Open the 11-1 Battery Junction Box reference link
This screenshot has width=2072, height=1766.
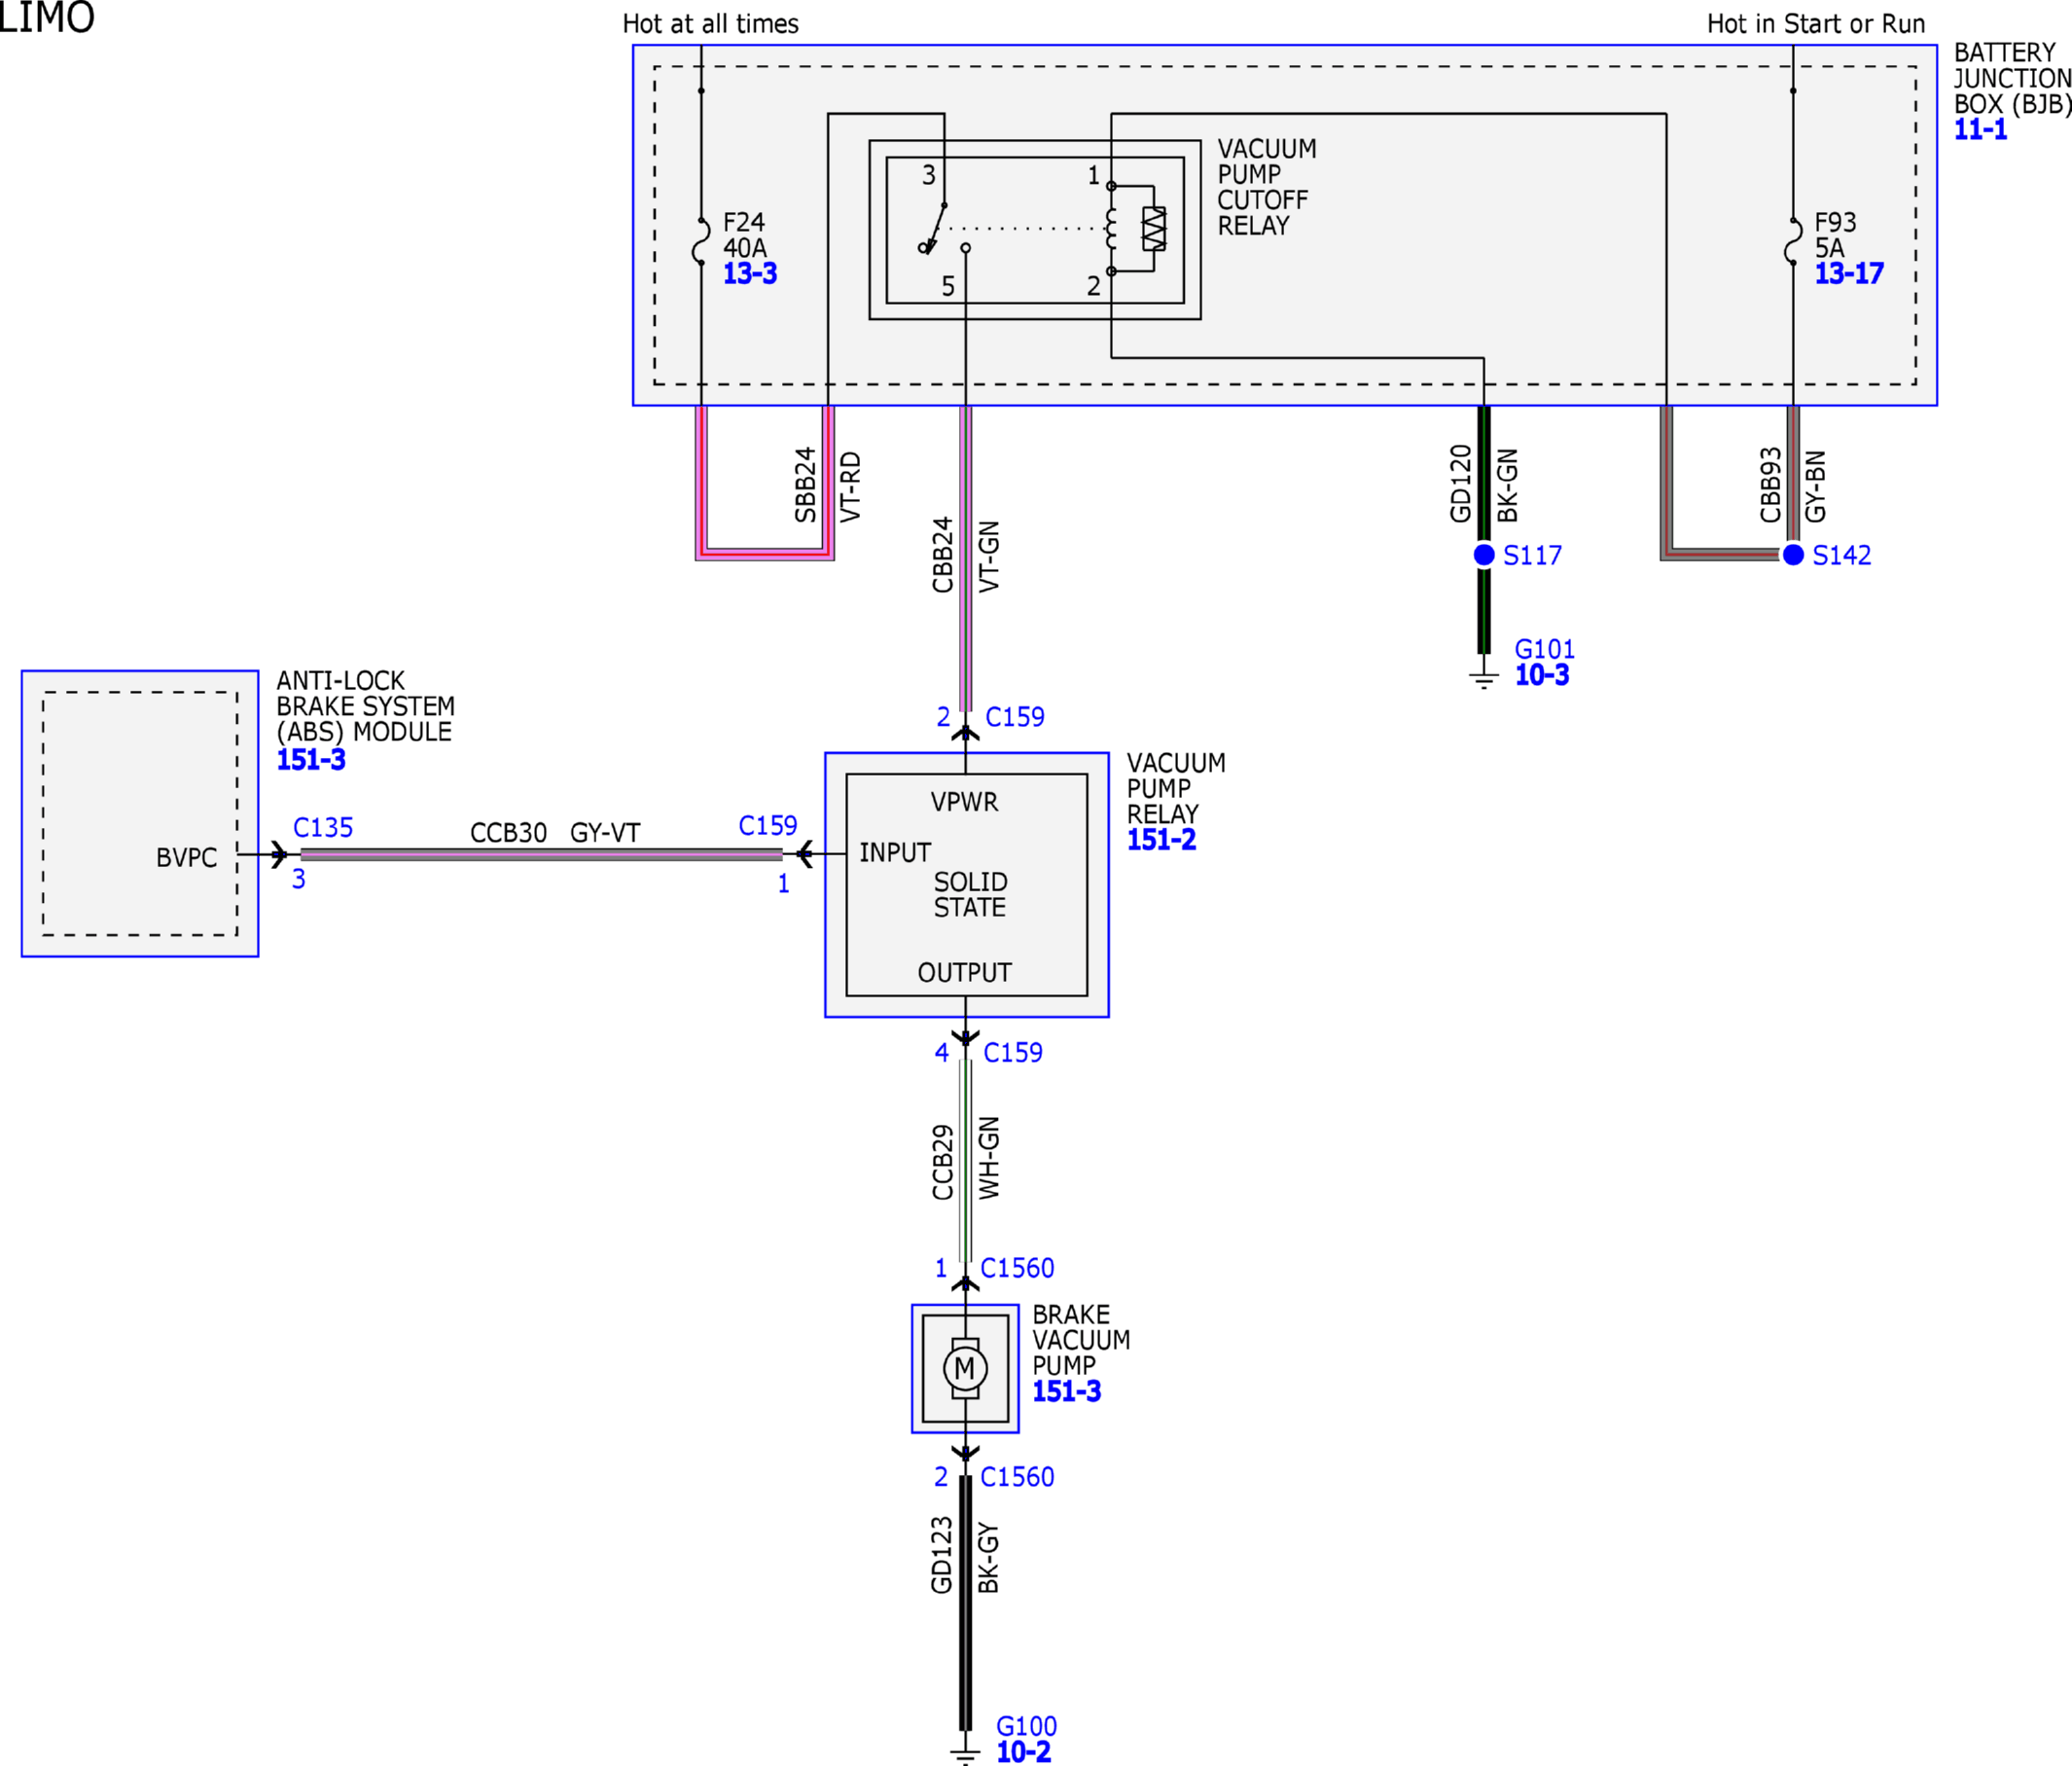(x=1980, y=130)
